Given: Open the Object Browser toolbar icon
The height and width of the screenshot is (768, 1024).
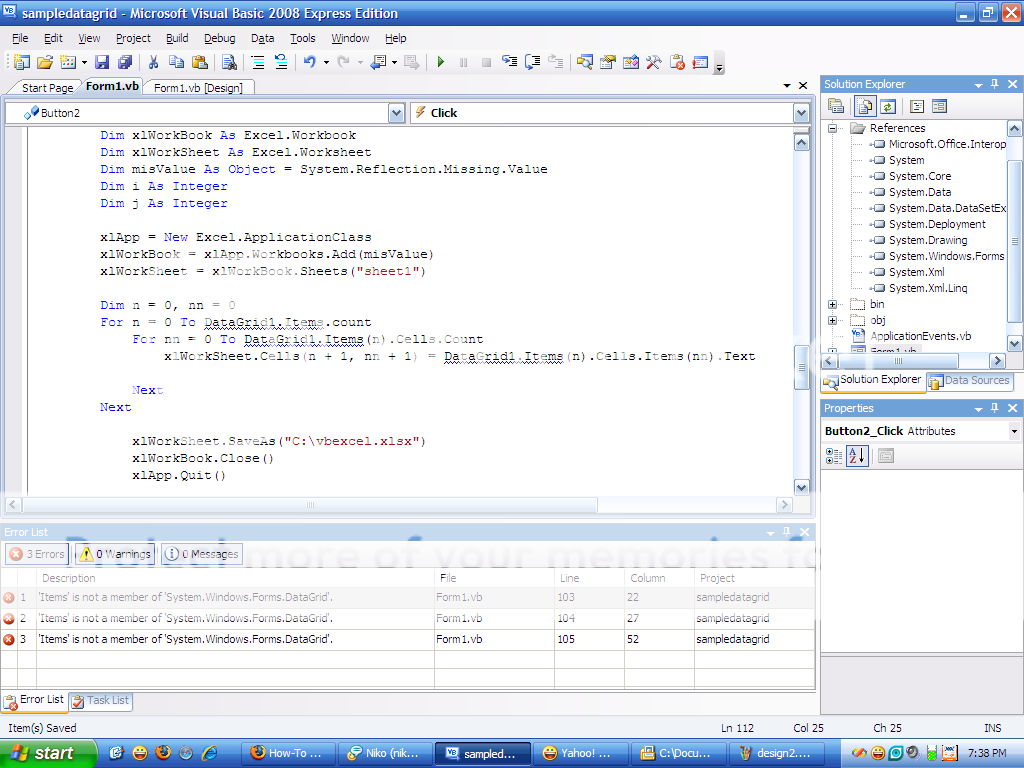Looking at the screenshot, I should 631,62.
